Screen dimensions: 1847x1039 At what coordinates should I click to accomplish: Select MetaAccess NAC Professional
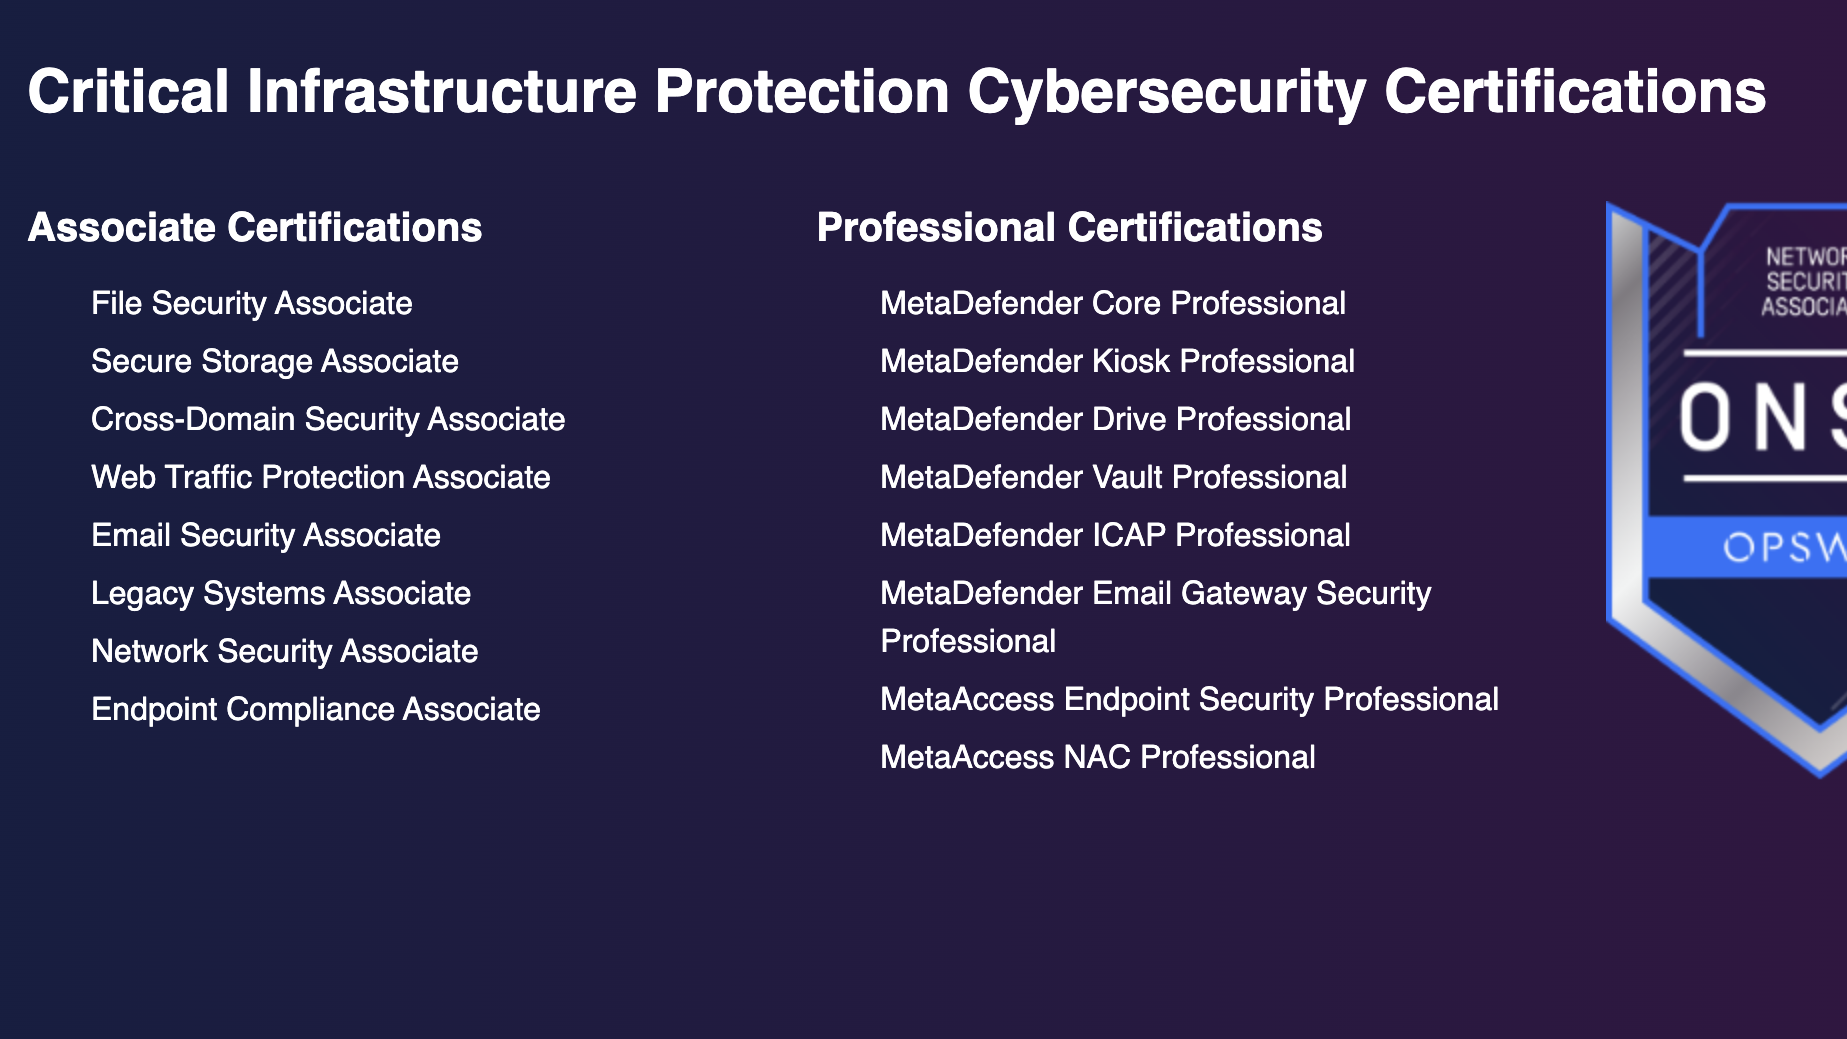[1097, 757]
